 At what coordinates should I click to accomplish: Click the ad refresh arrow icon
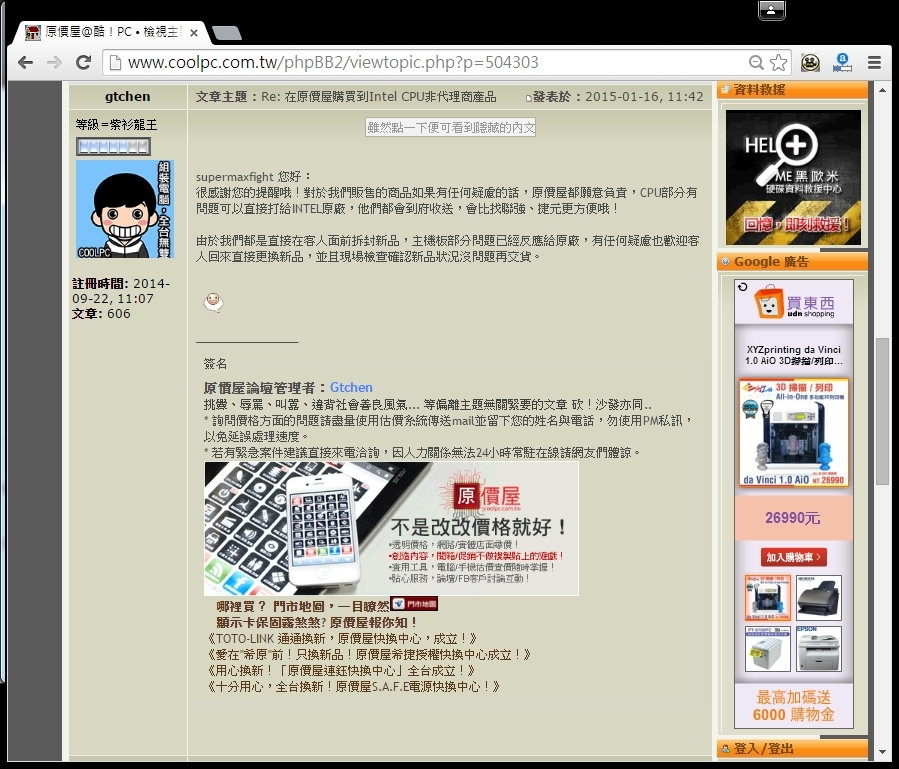(x=742, y=287)
